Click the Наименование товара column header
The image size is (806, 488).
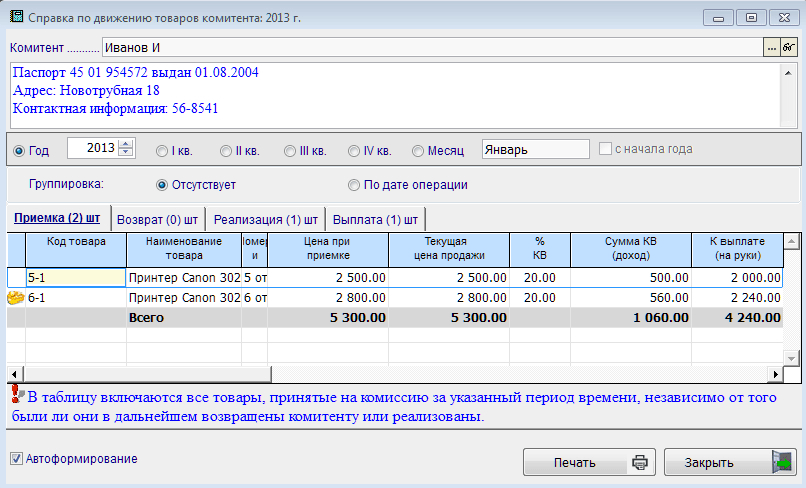184,249
